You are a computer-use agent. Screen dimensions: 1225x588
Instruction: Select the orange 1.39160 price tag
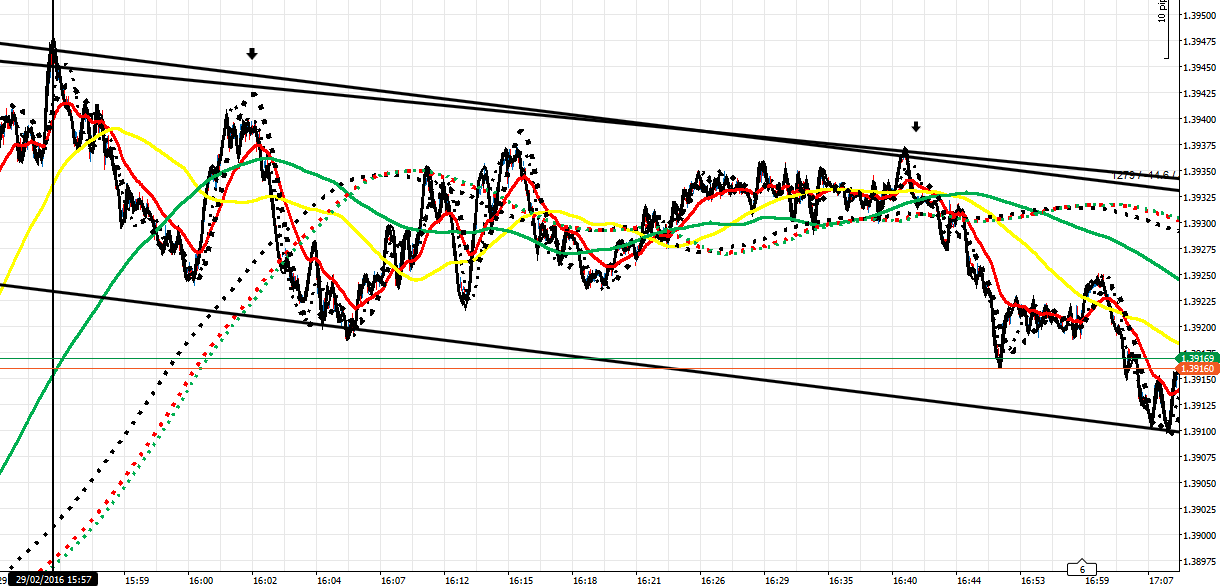point(1197,369)
